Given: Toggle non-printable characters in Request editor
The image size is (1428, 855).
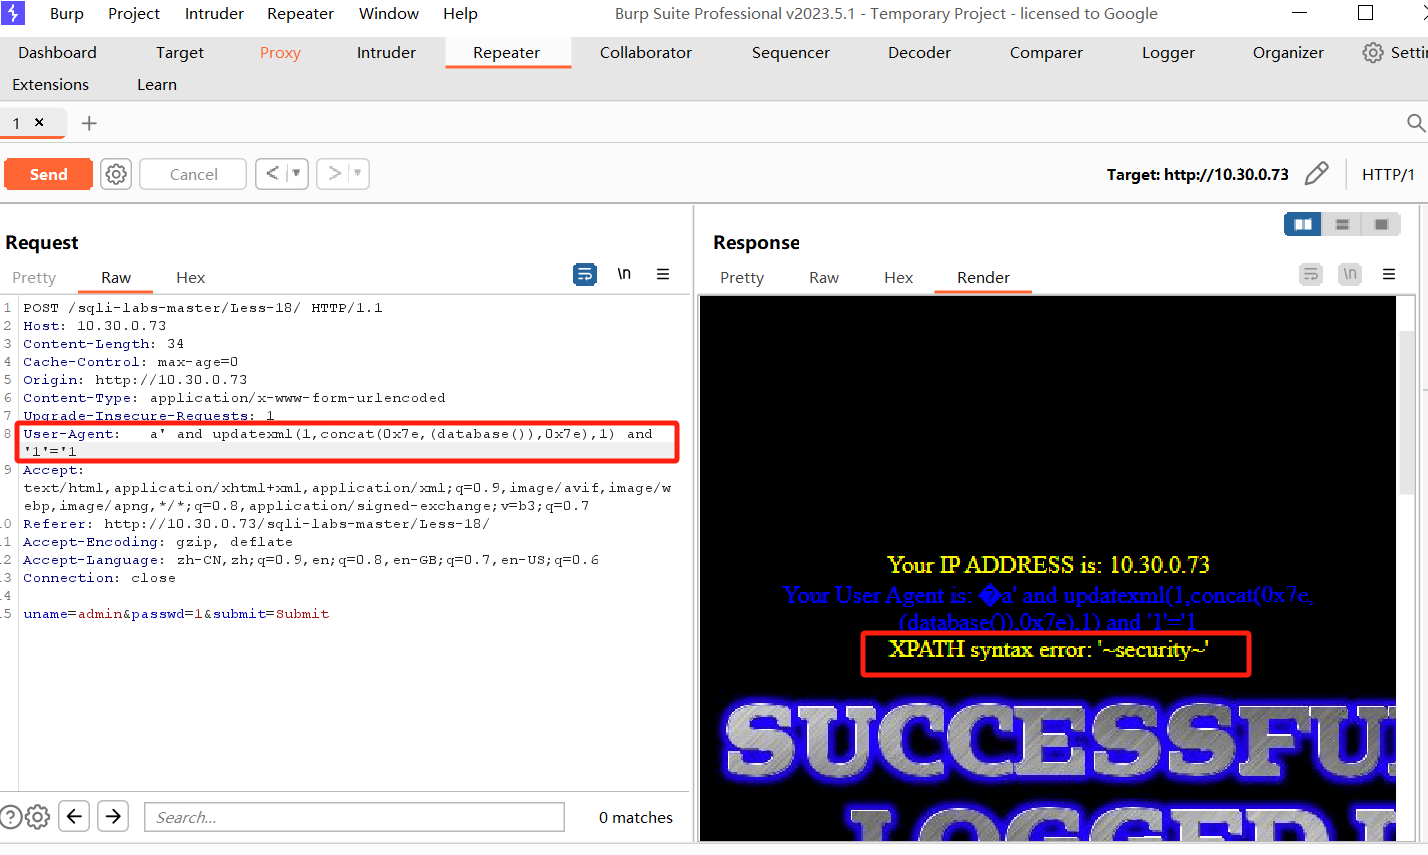Looking at the screenshot, I should coord(624,274).
